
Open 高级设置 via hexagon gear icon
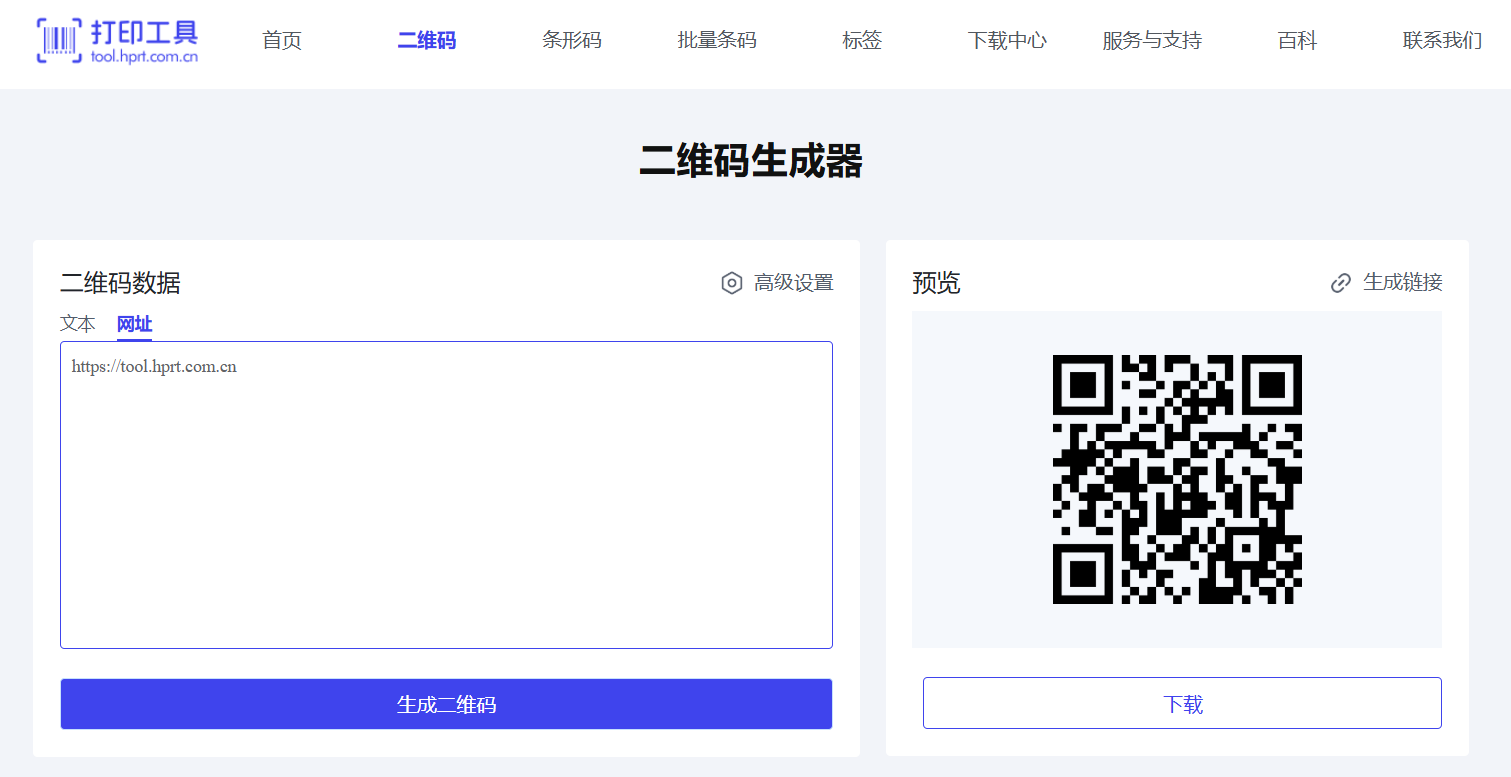(732, 283)
